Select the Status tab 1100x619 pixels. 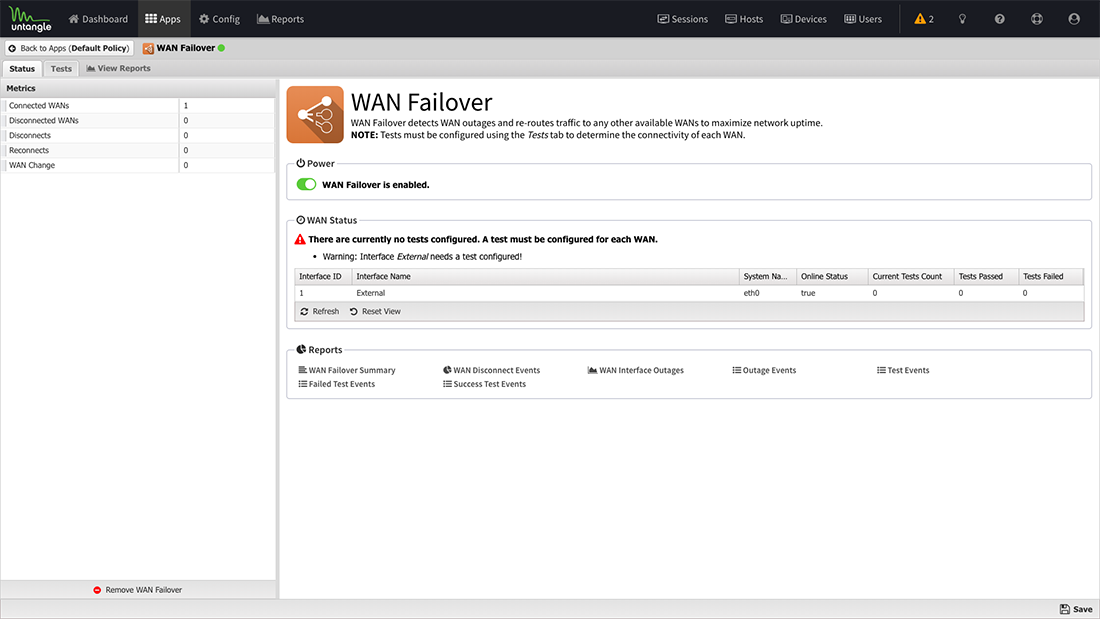22,69
